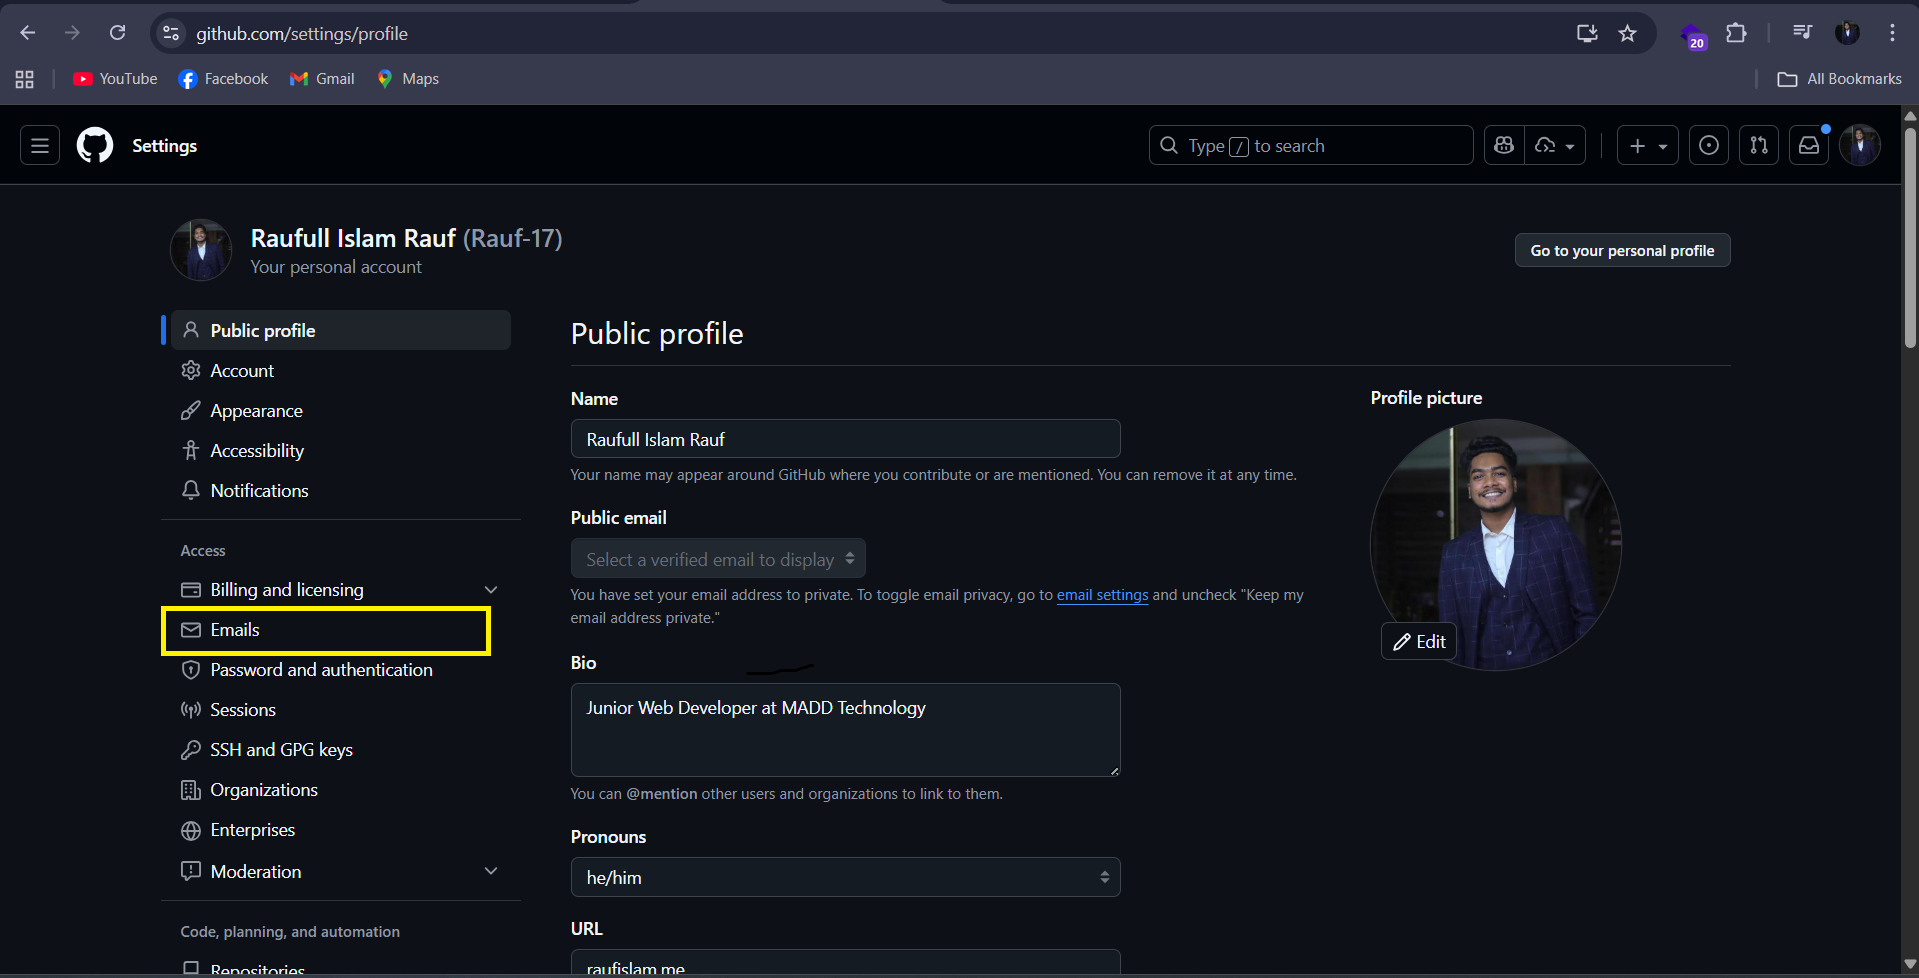
Task: Open the hamburger navigation menu
Action: point(40,146)
